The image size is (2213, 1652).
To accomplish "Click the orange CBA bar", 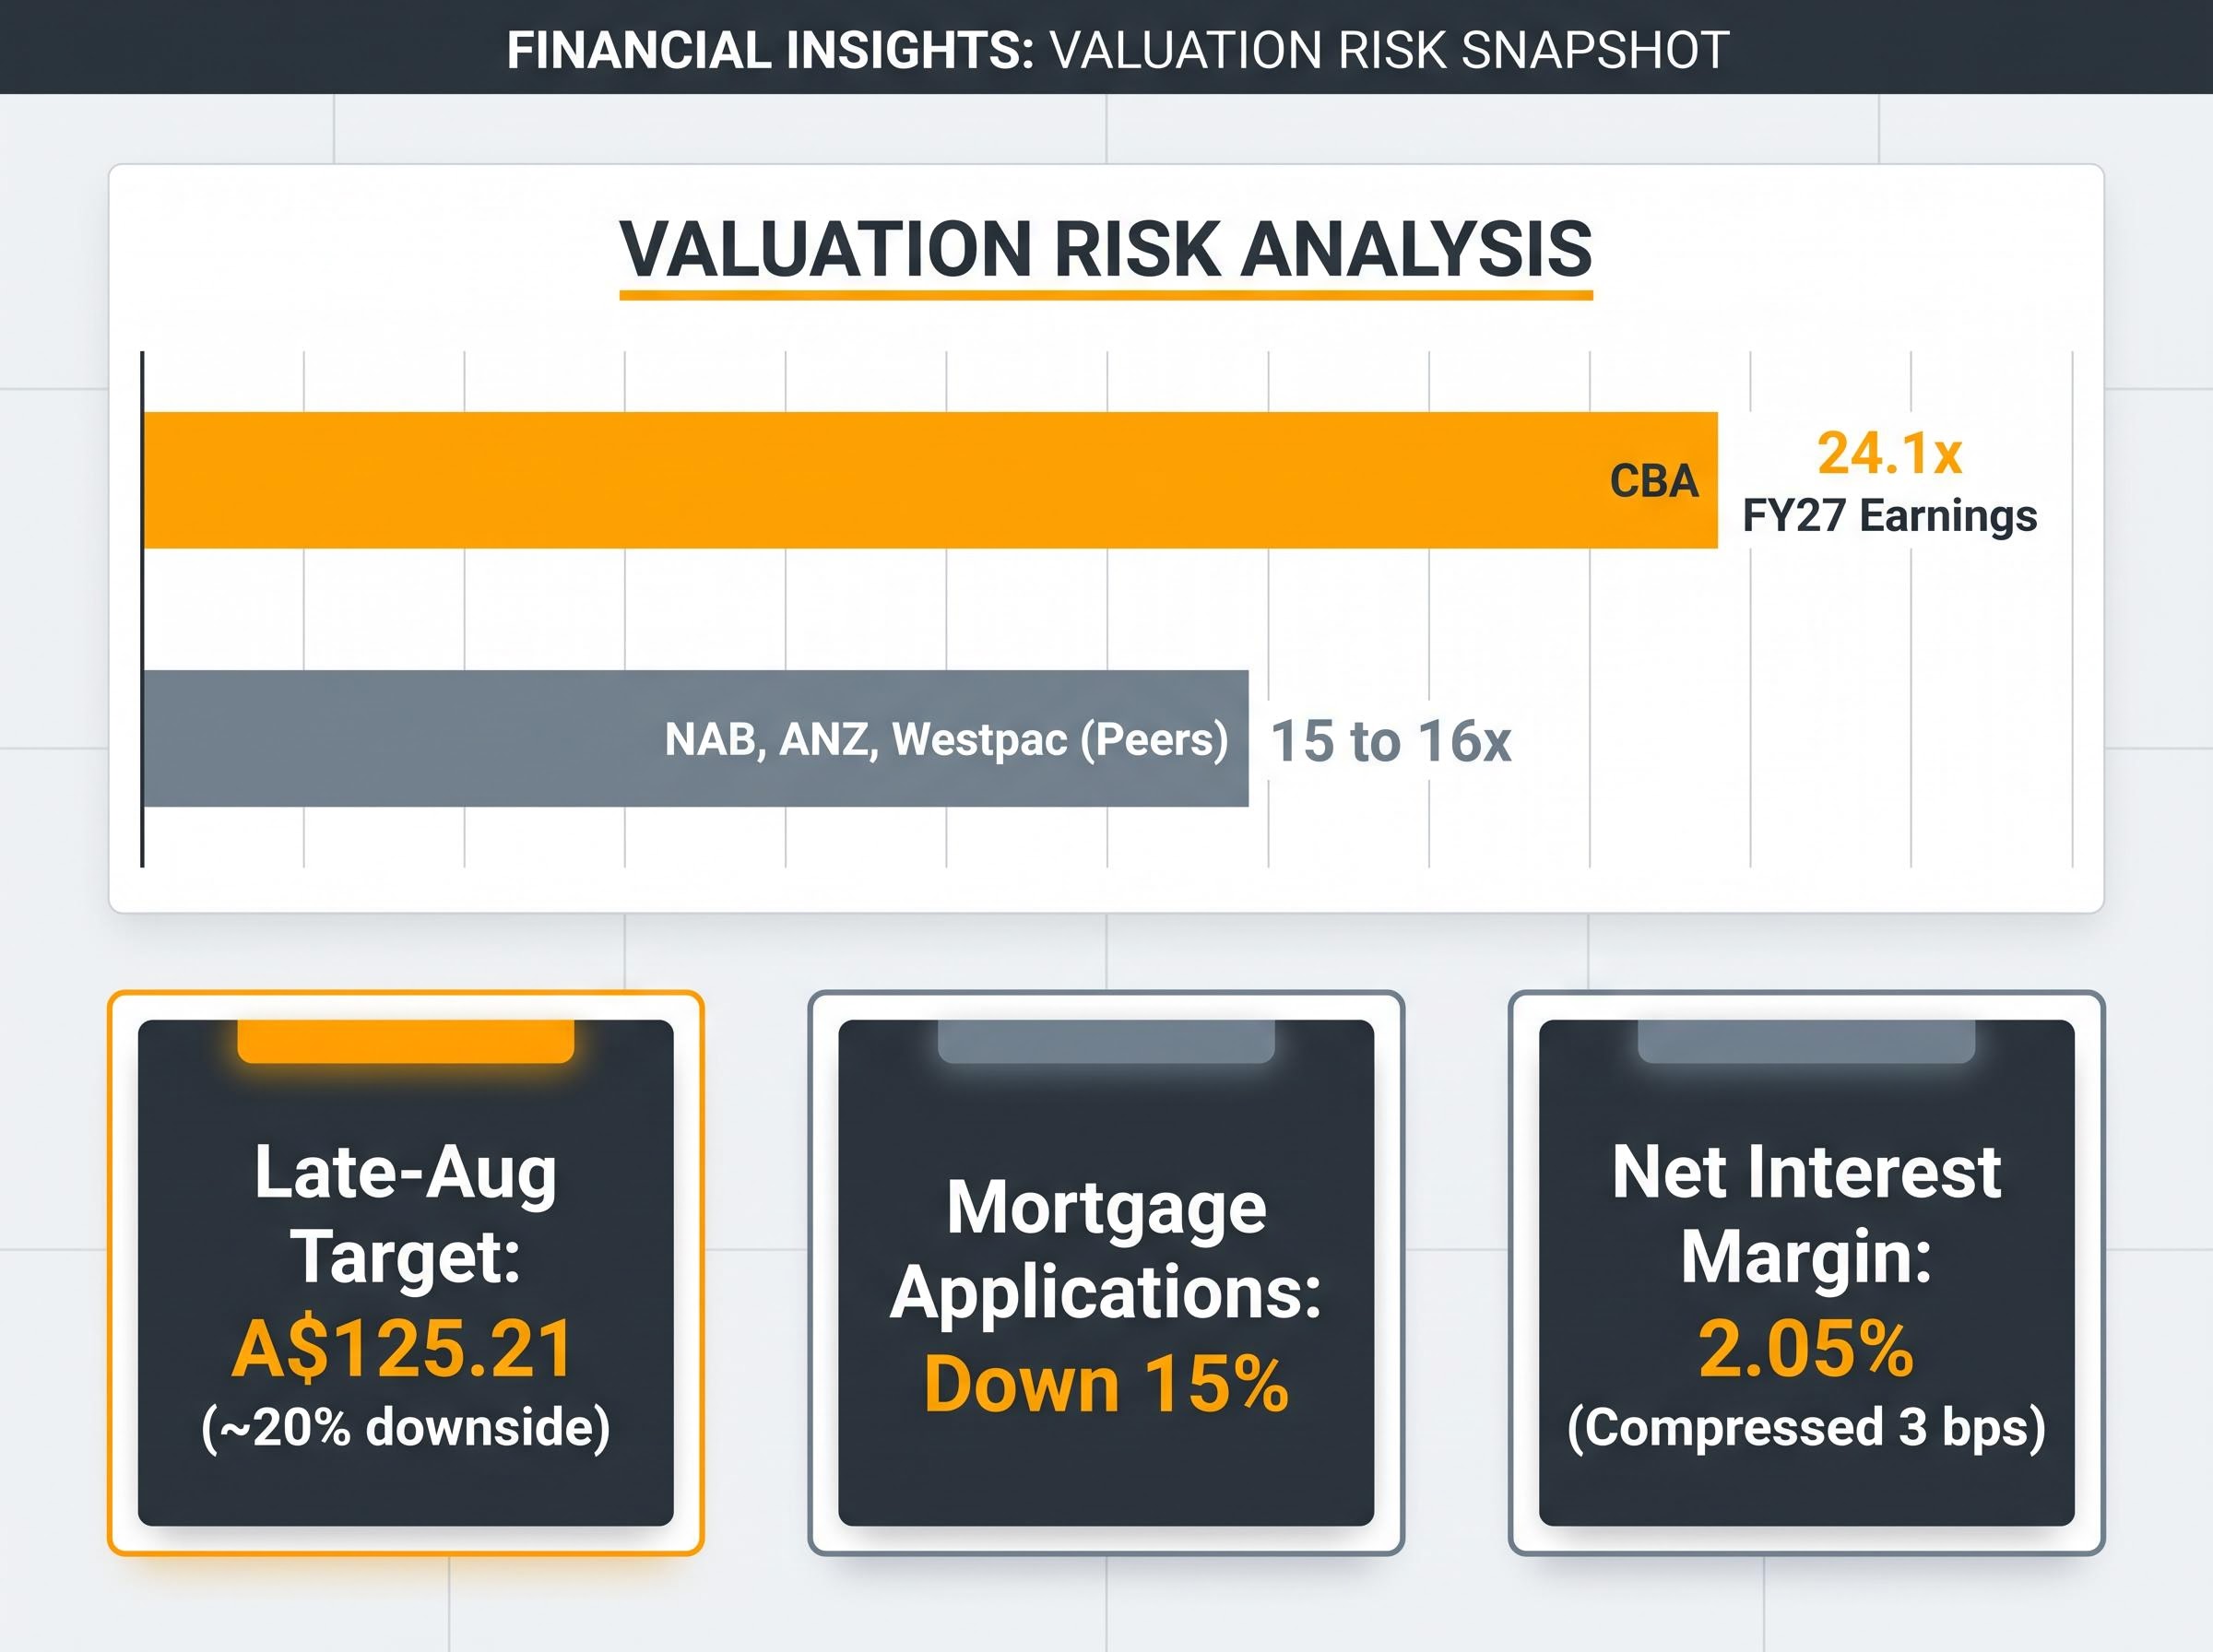I will (x=930, y=480).
